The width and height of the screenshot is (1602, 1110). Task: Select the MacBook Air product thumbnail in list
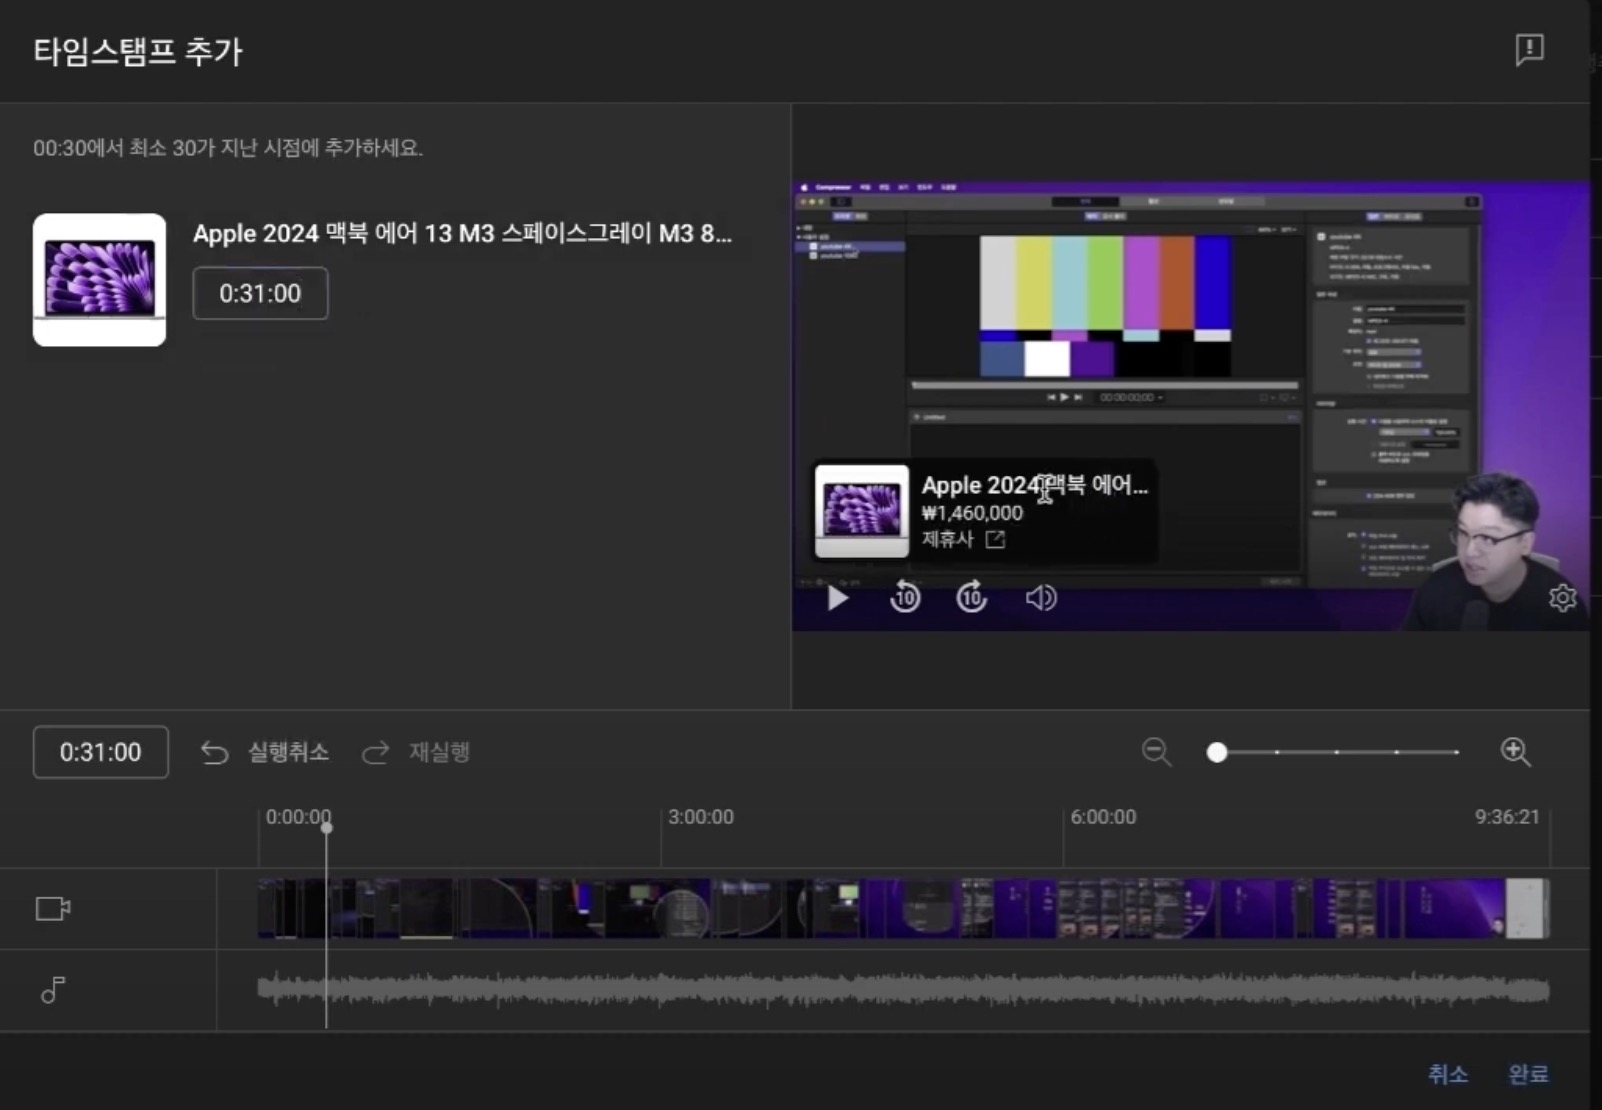point(99,280)
